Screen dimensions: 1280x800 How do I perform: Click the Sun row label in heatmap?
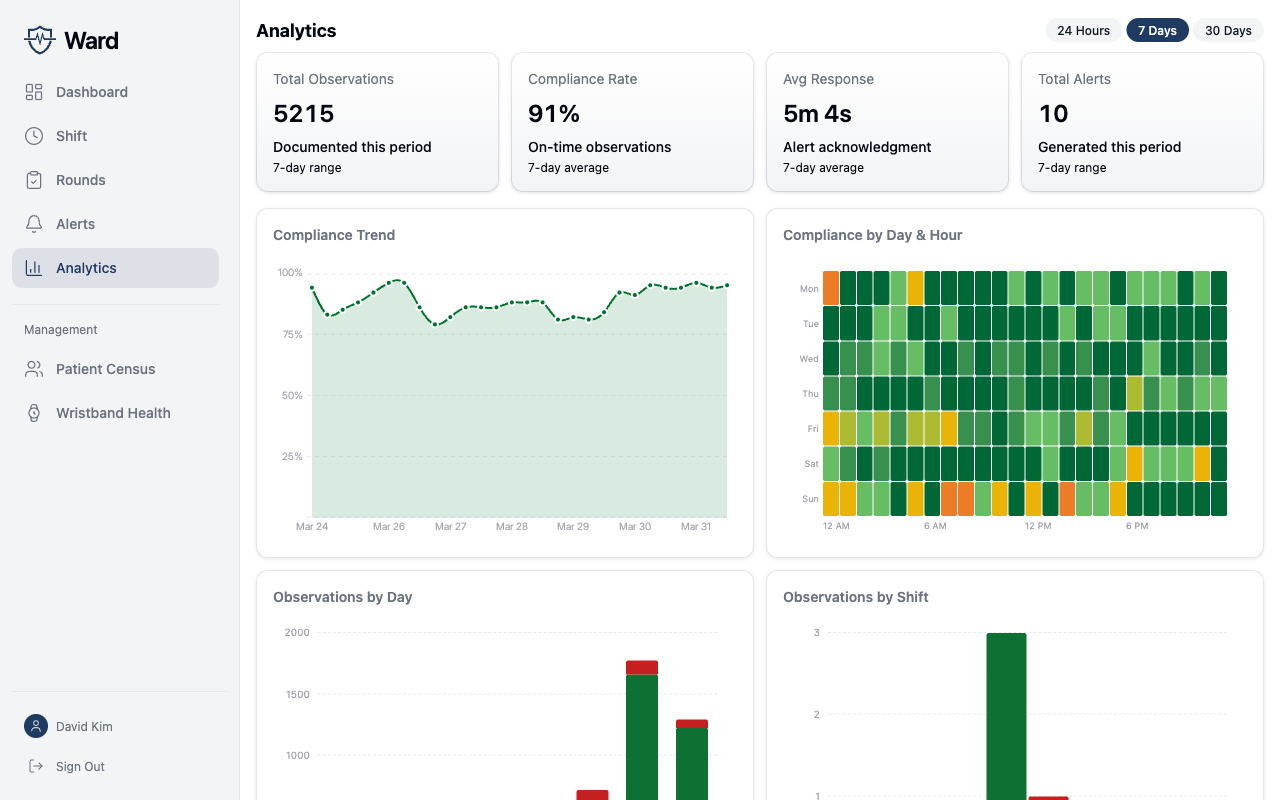(810, 499)
